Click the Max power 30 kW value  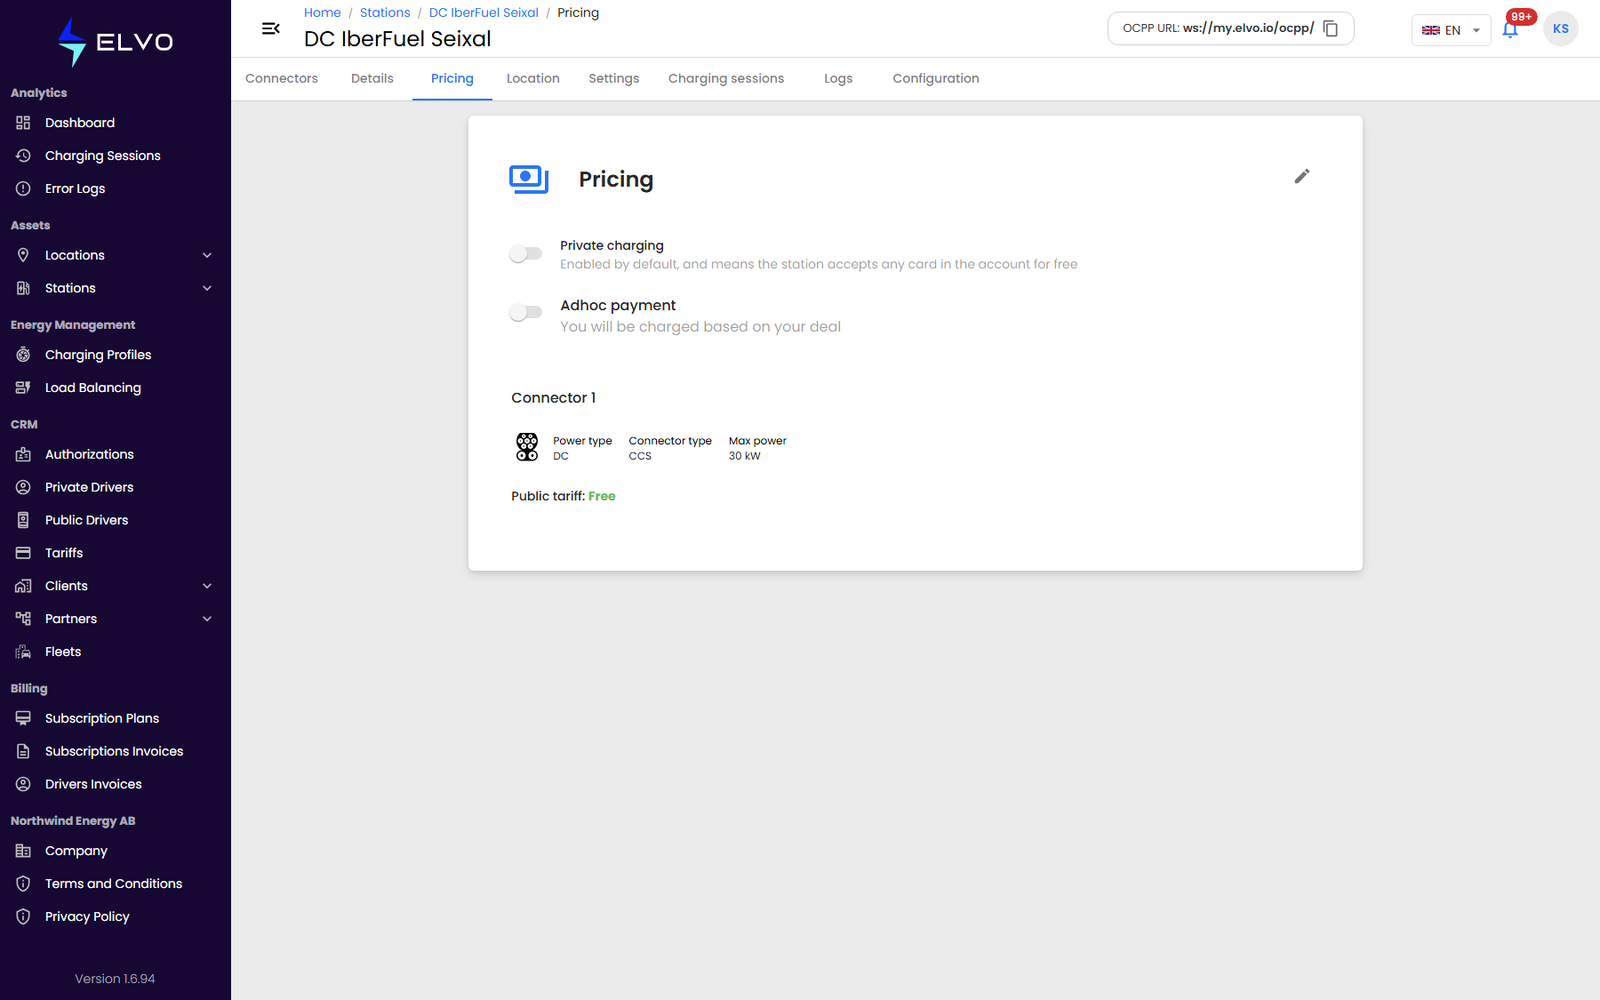(x=744, y=456)
